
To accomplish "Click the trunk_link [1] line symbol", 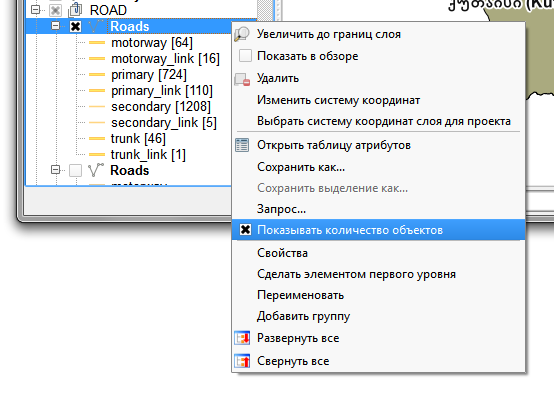I will (97, 154).
